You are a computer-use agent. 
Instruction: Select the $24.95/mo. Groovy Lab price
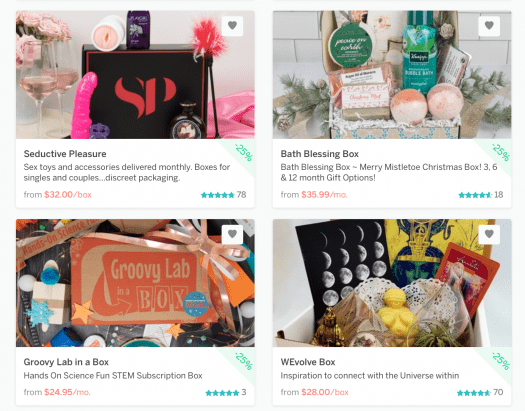(x=67, y=392)
